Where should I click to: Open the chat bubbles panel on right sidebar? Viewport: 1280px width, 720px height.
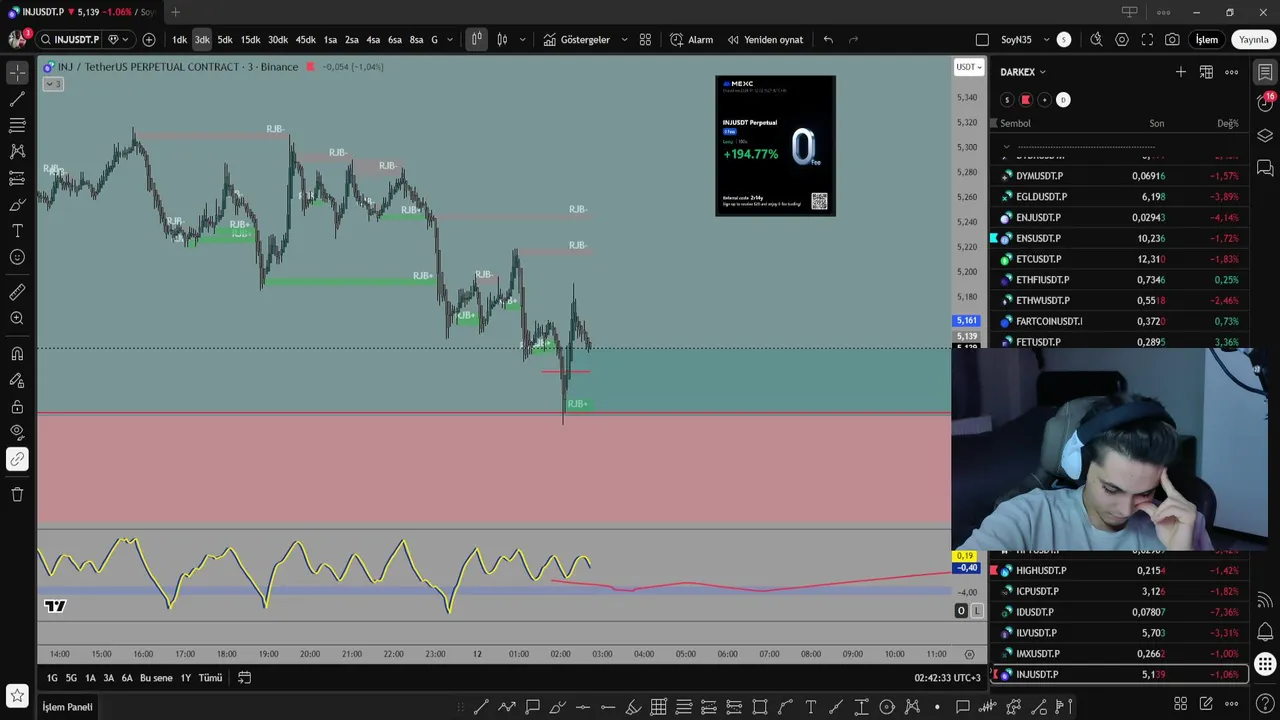[x=1265, y=167]
